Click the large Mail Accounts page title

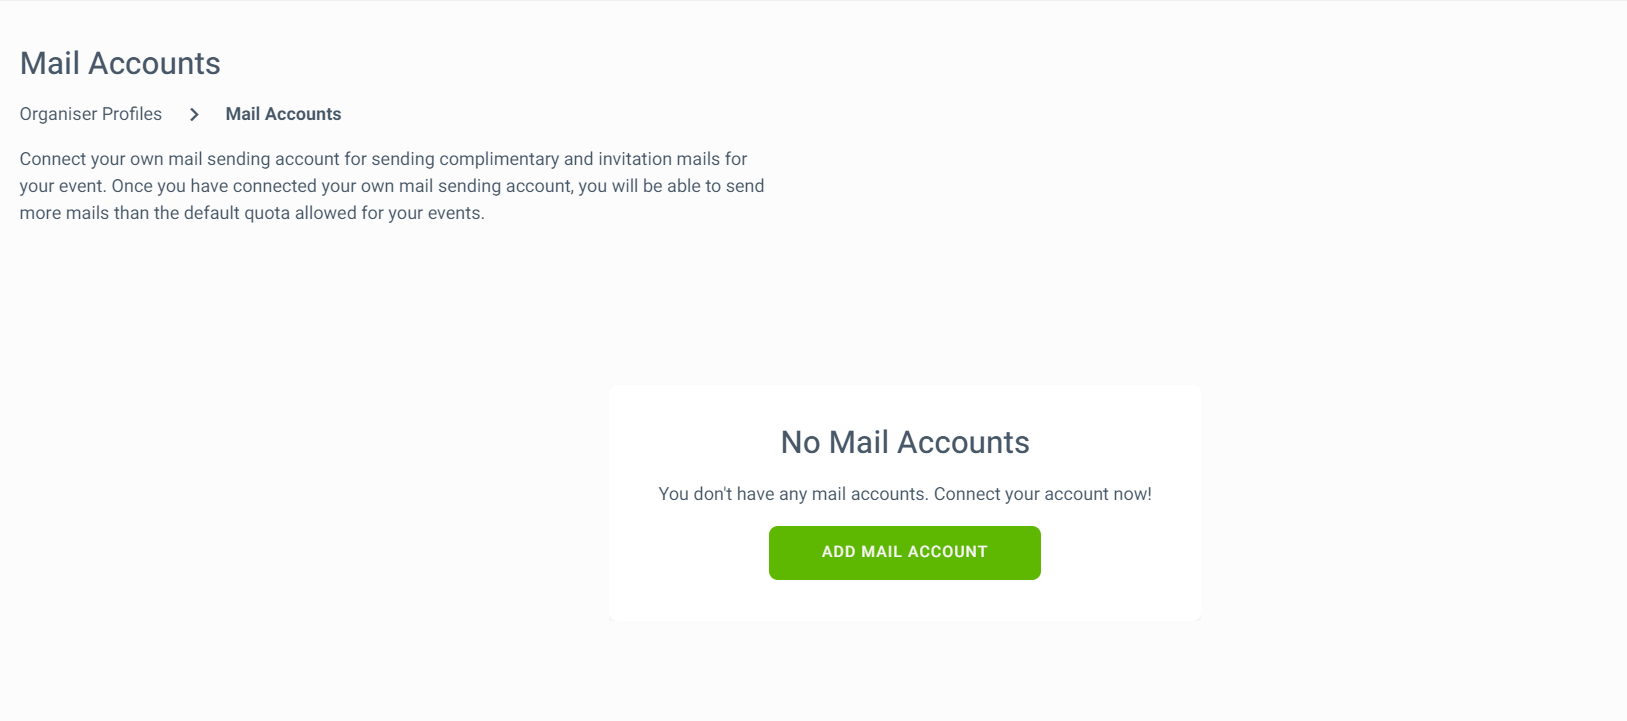120,63
